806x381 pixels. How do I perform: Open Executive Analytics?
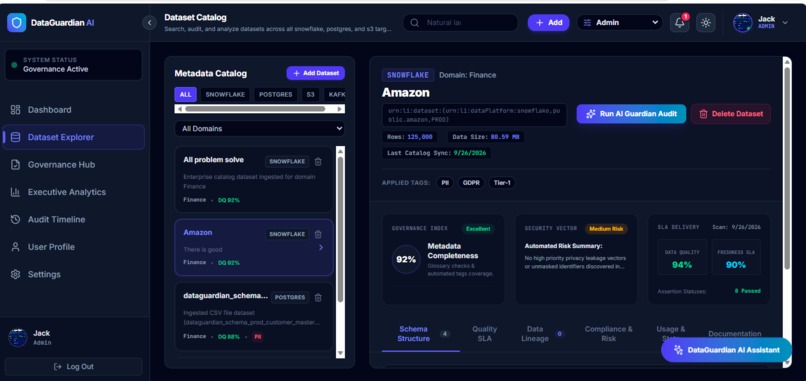[74, 192]
